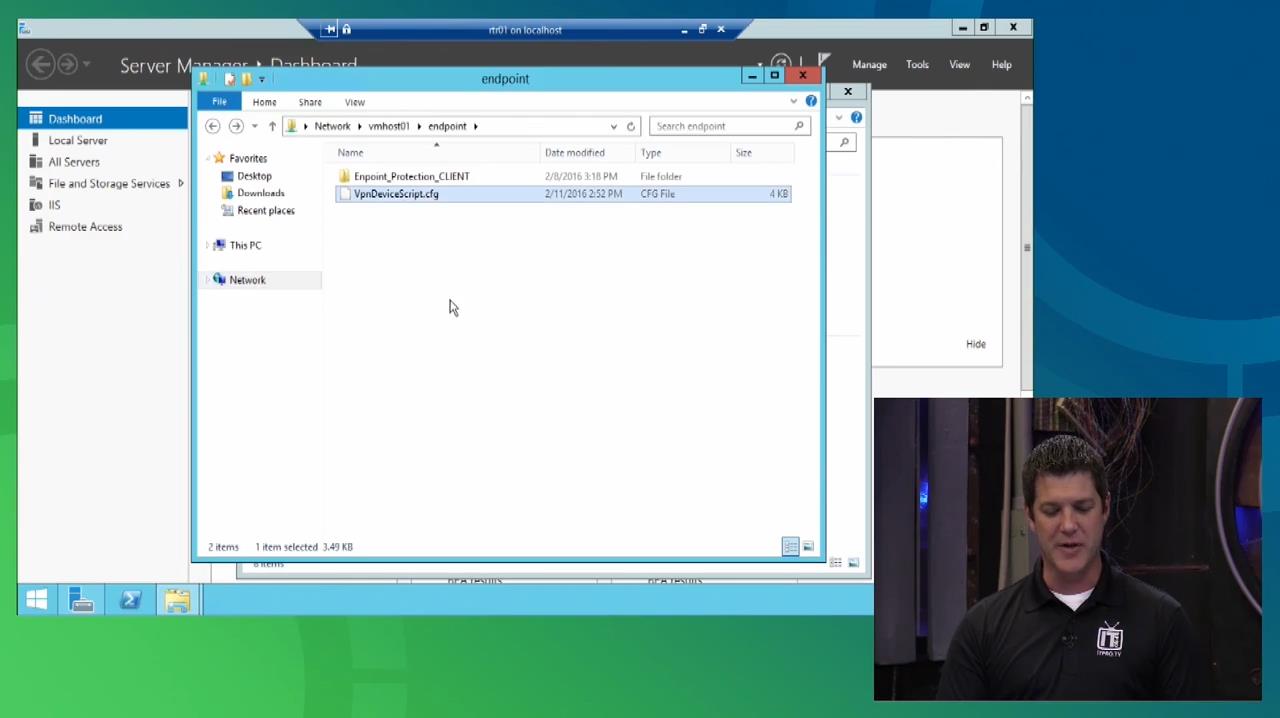
Task: Click Enpoint_Protection_CLIENT folder icon
Action: (x=344, y=176)
